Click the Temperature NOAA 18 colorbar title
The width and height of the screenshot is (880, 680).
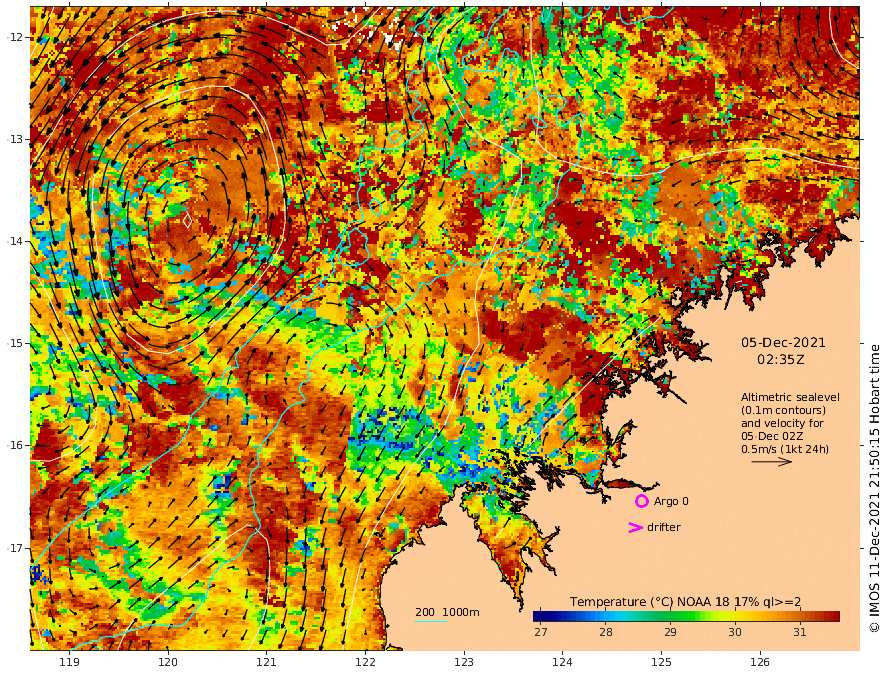(x=685, y=602)
